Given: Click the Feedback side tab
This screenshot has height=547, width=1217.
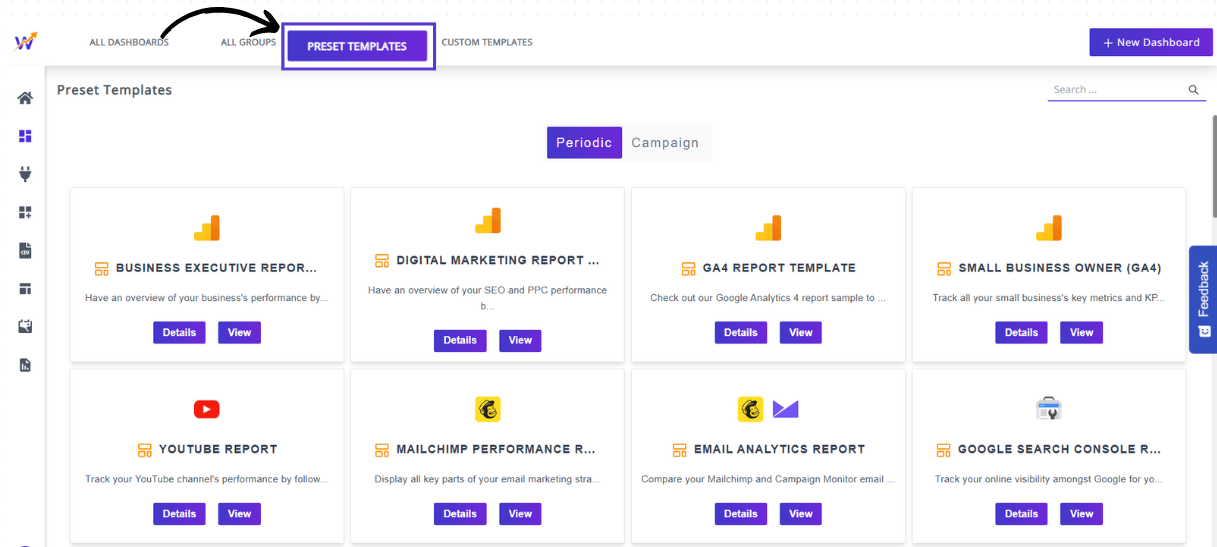Looking at the screenshot, I should 1203,299.
